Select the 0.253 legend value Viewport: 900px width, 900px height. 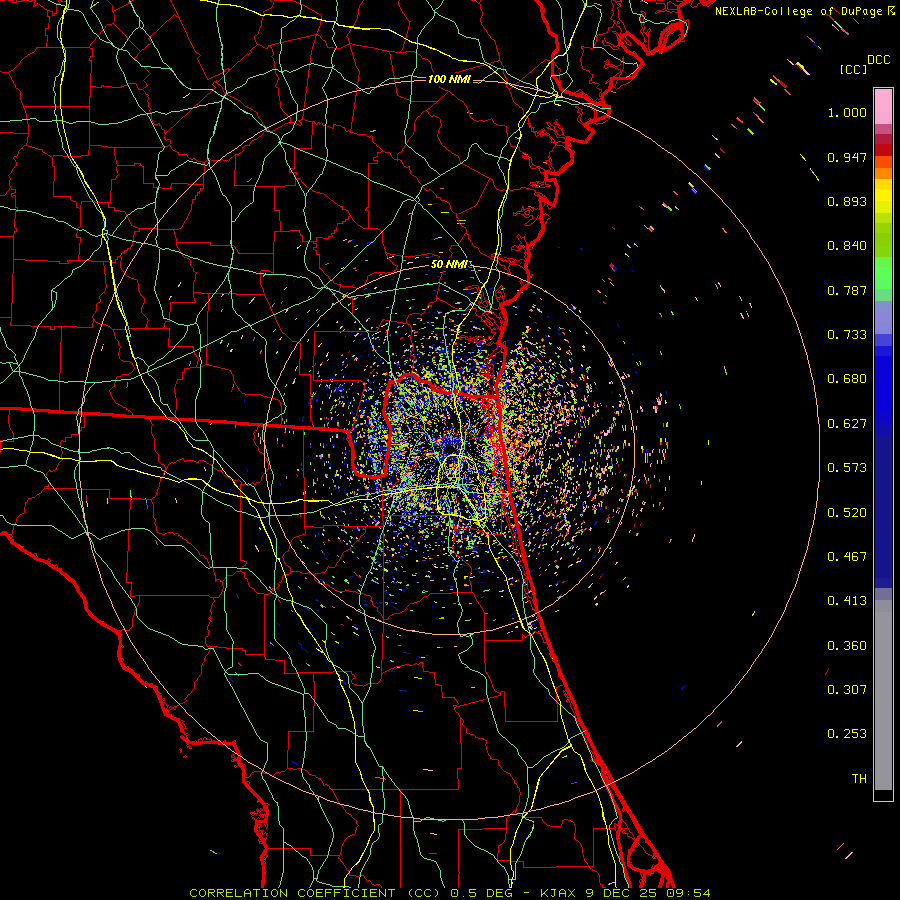[847, 734]
